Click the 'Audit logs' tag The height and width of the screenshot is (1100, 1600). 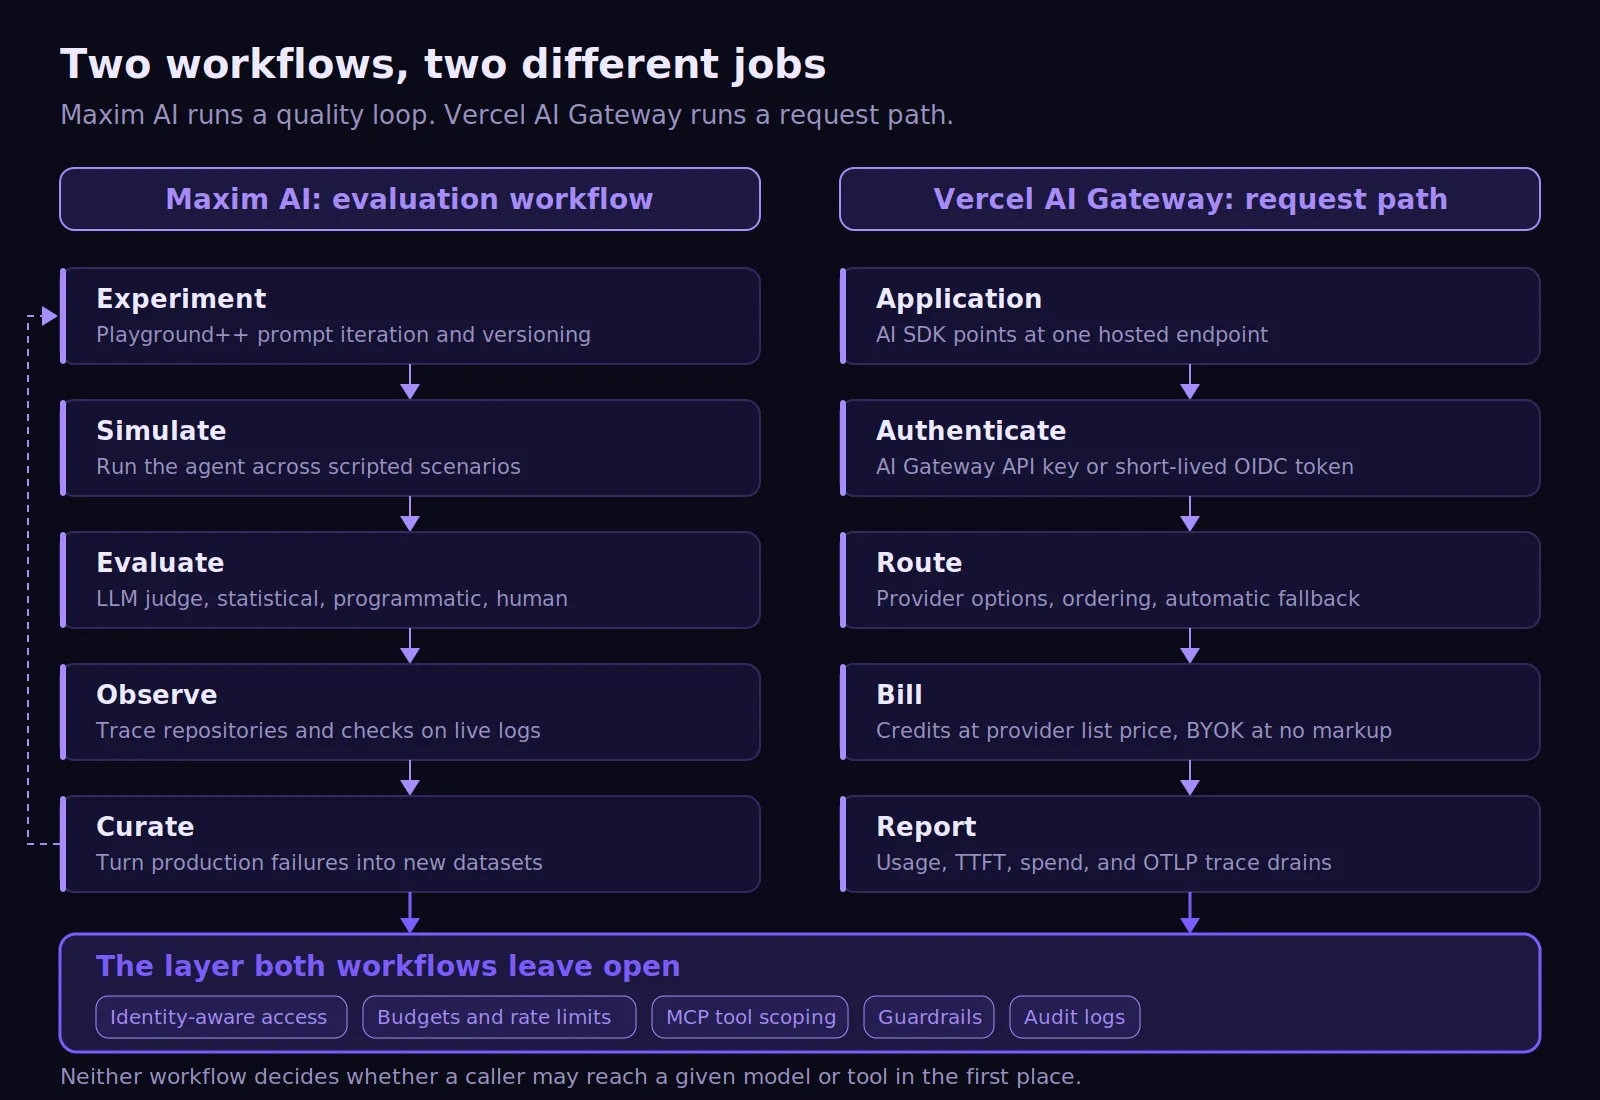(1075, 1017)
